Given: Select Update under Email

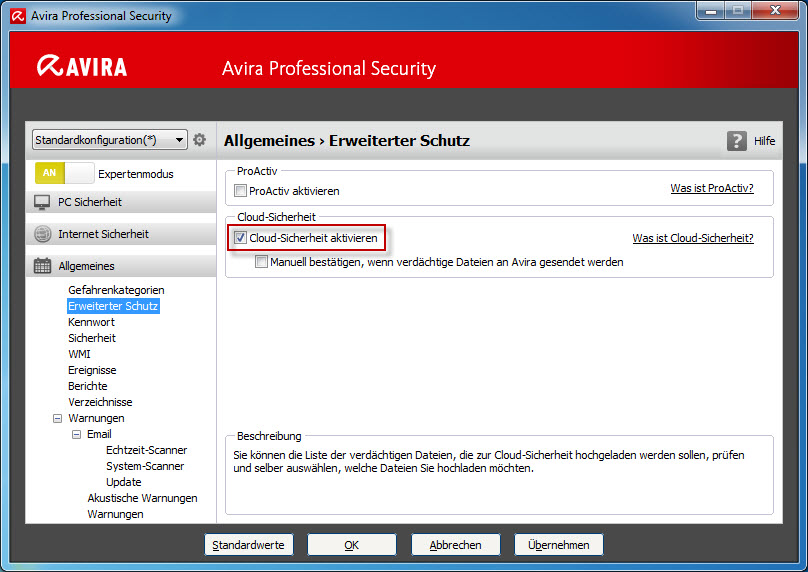Looking at the screenshot, I should [123, 482].
